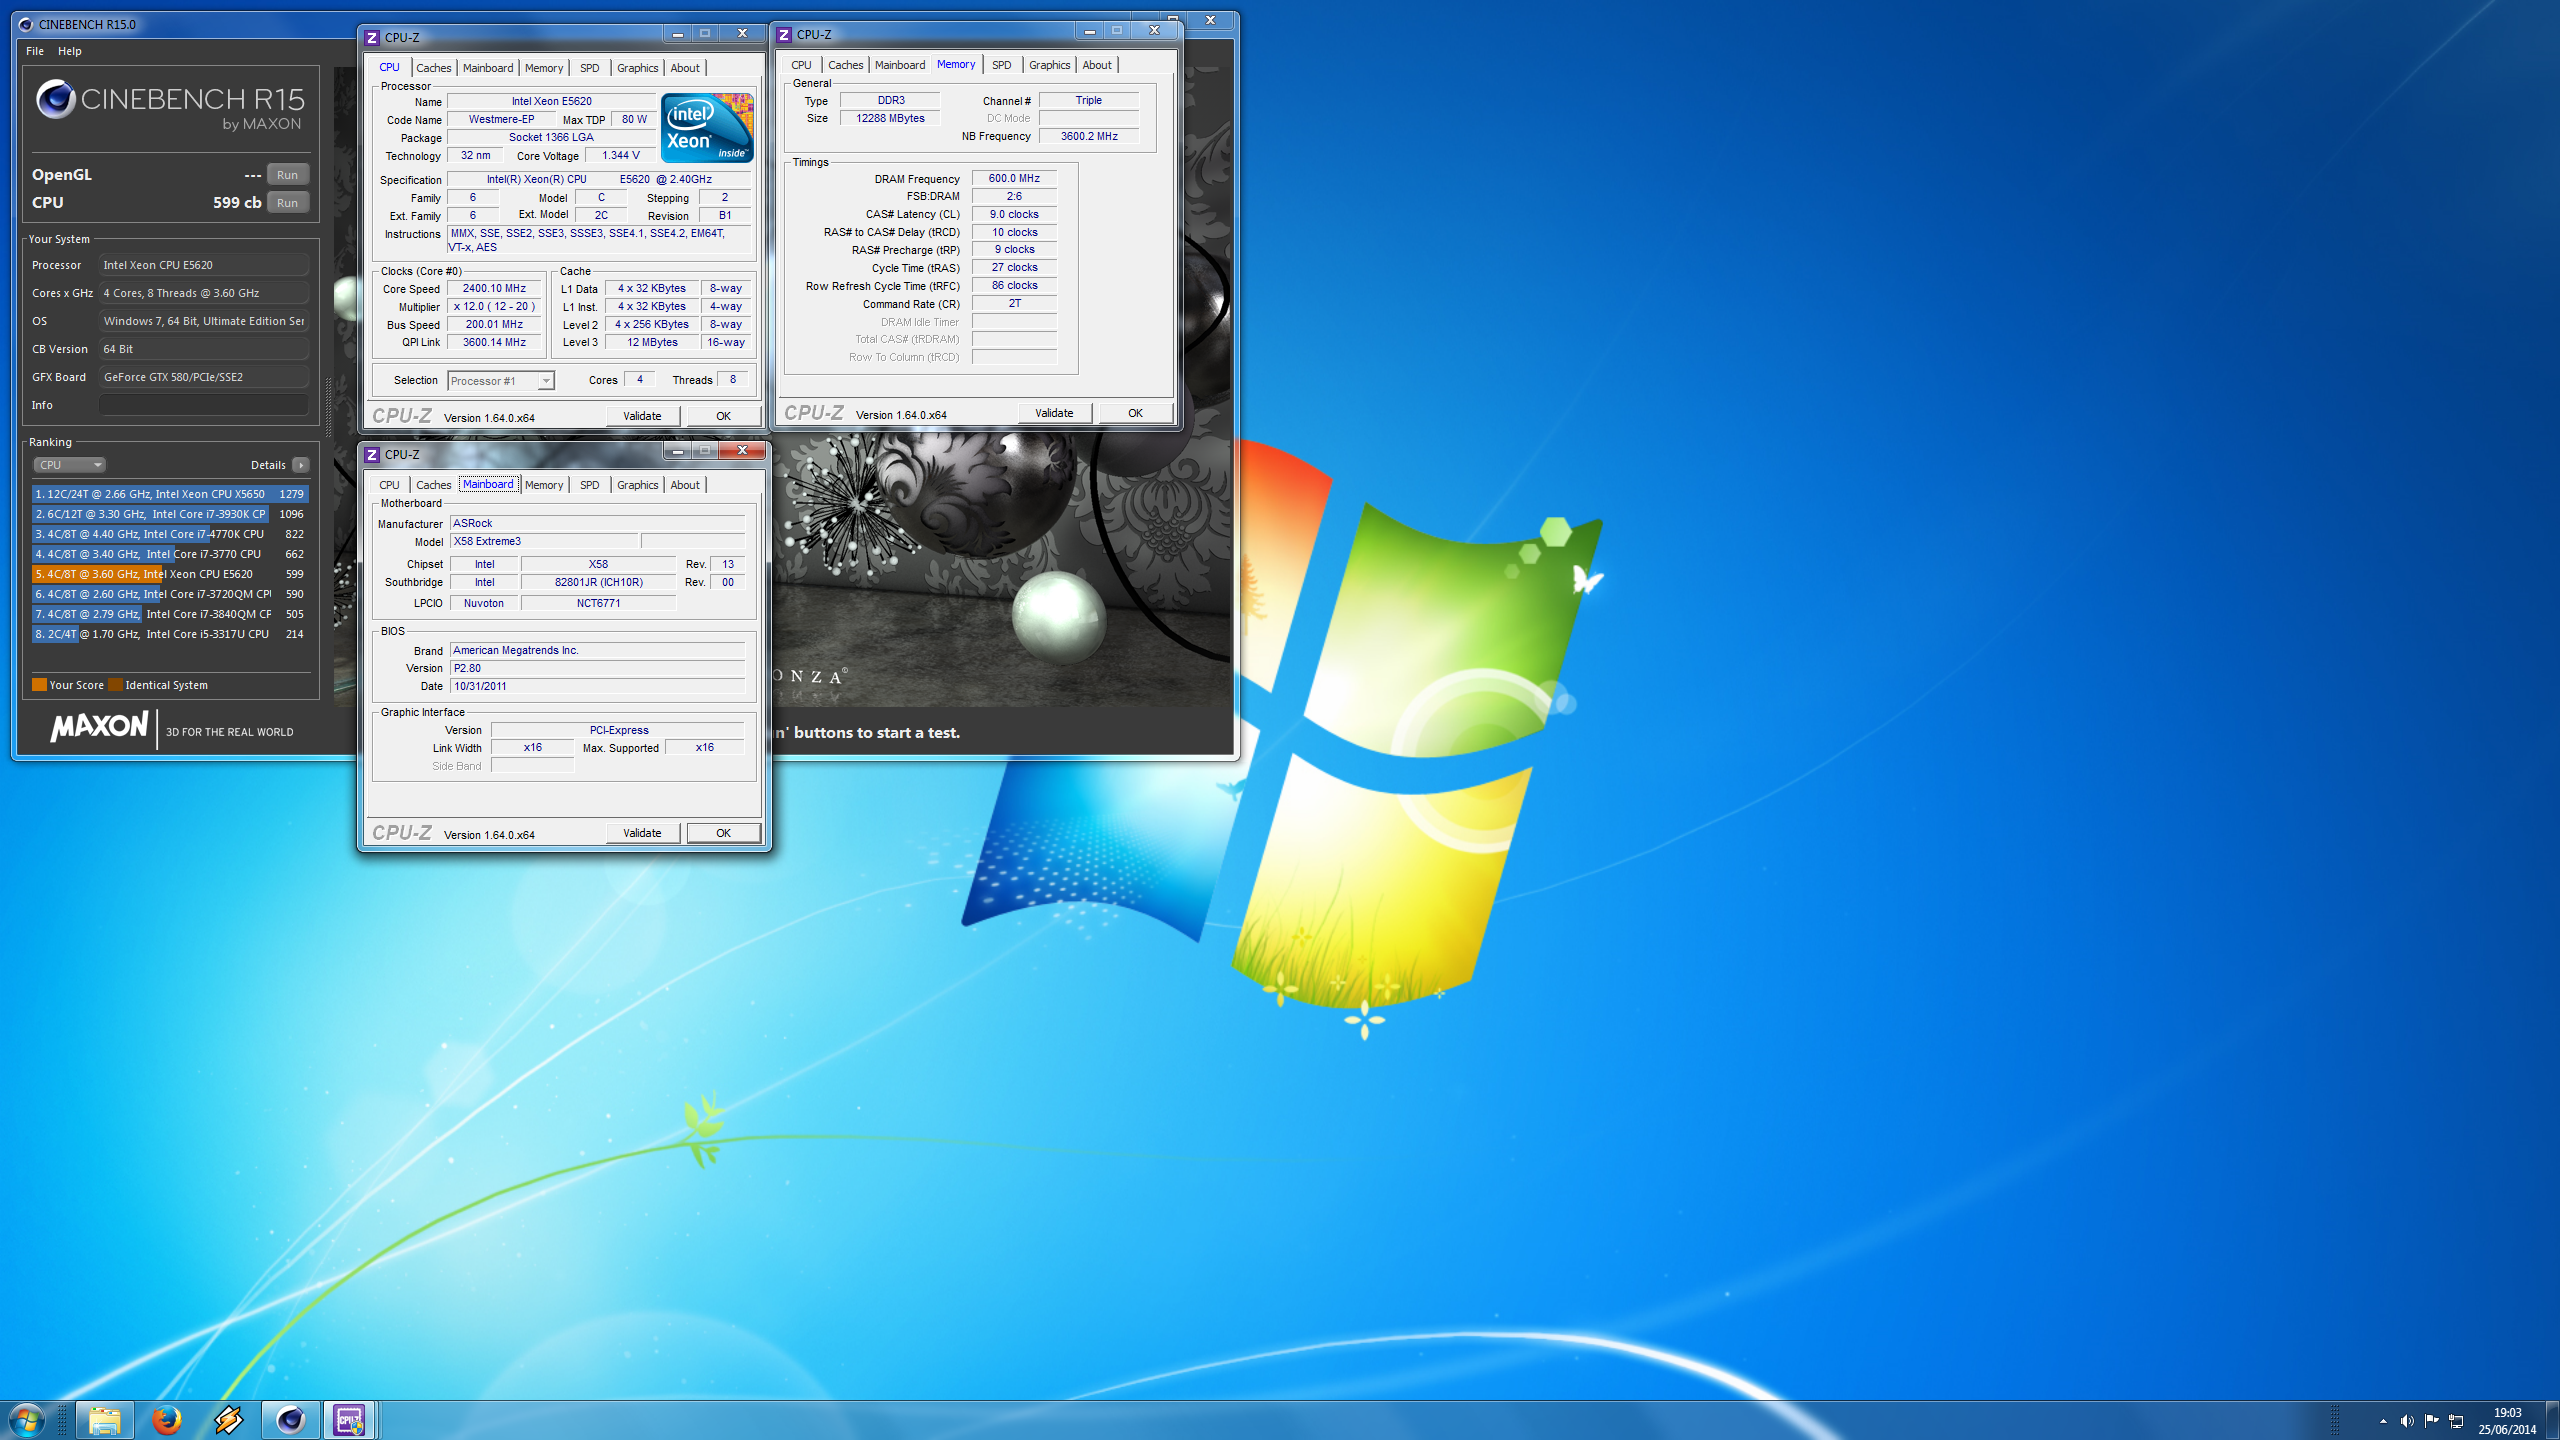Click the Intel Xeon inside logo
Viewport: 2560px width, 1440px height.
click(707, 128)
